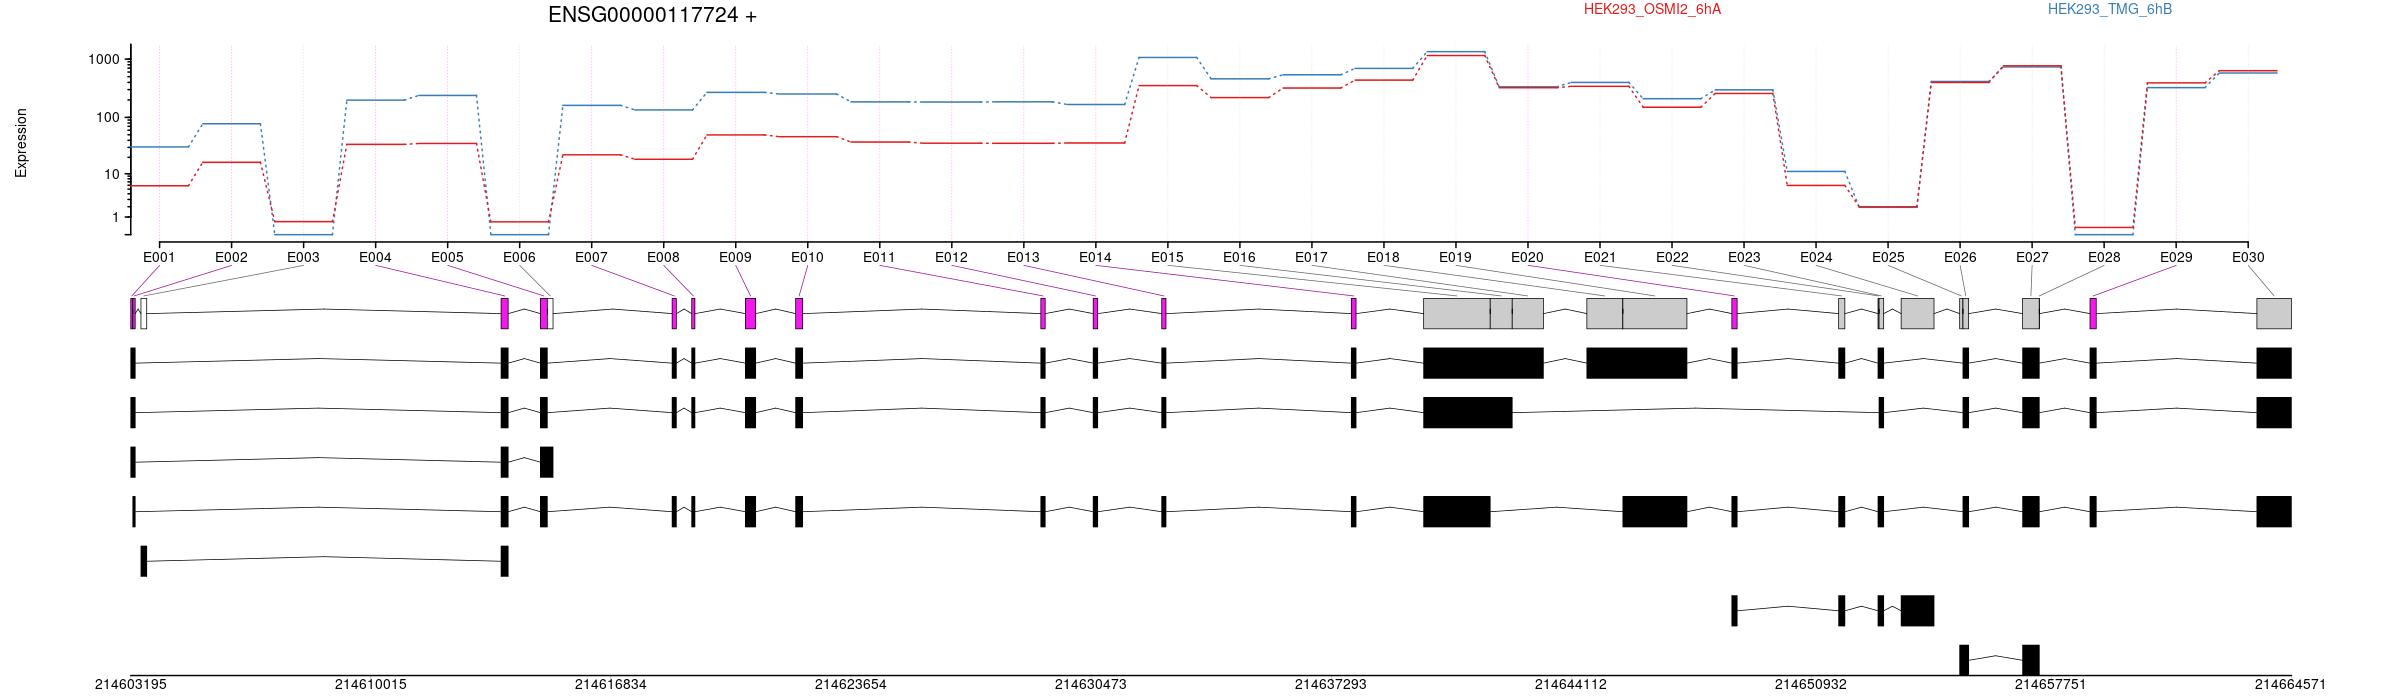The image size is (2400, 700).
Task: Click genomic coordinate 214637293
Action: 1331,685
